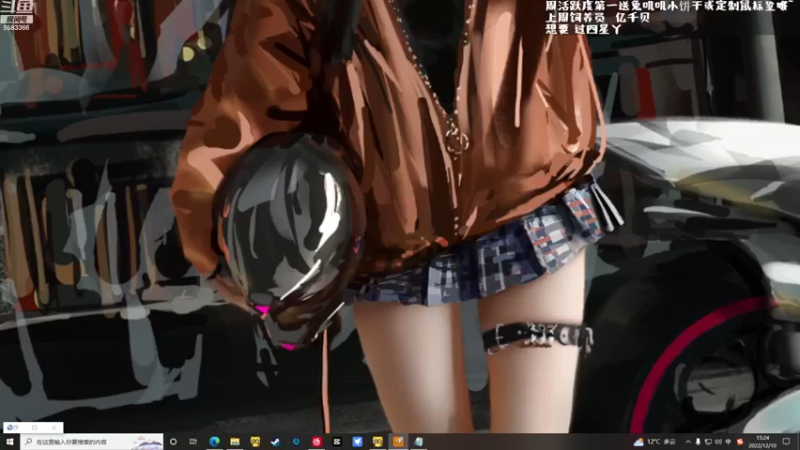Open the highlighted orange taskbar app
Viewport: 800px width, 450px height.
(398, 441)
